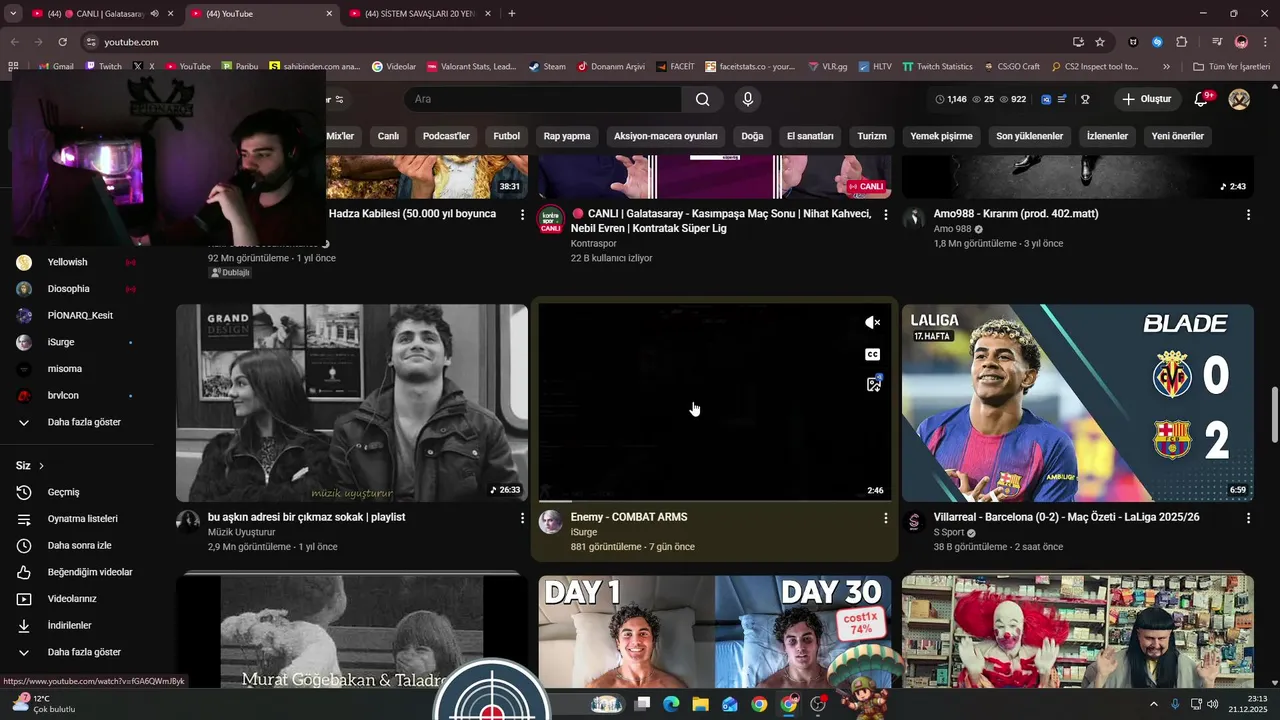Open Tüm Yer İşaretleri bookmarks folder
1280x720 pixels.
1232,67
